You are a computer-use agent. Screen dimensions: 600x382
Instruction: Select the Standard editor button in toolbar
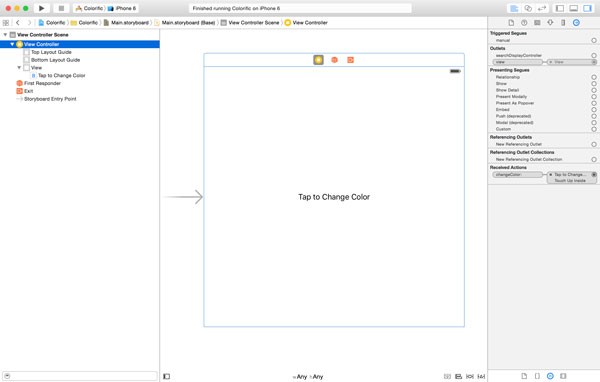pos(514,8)
